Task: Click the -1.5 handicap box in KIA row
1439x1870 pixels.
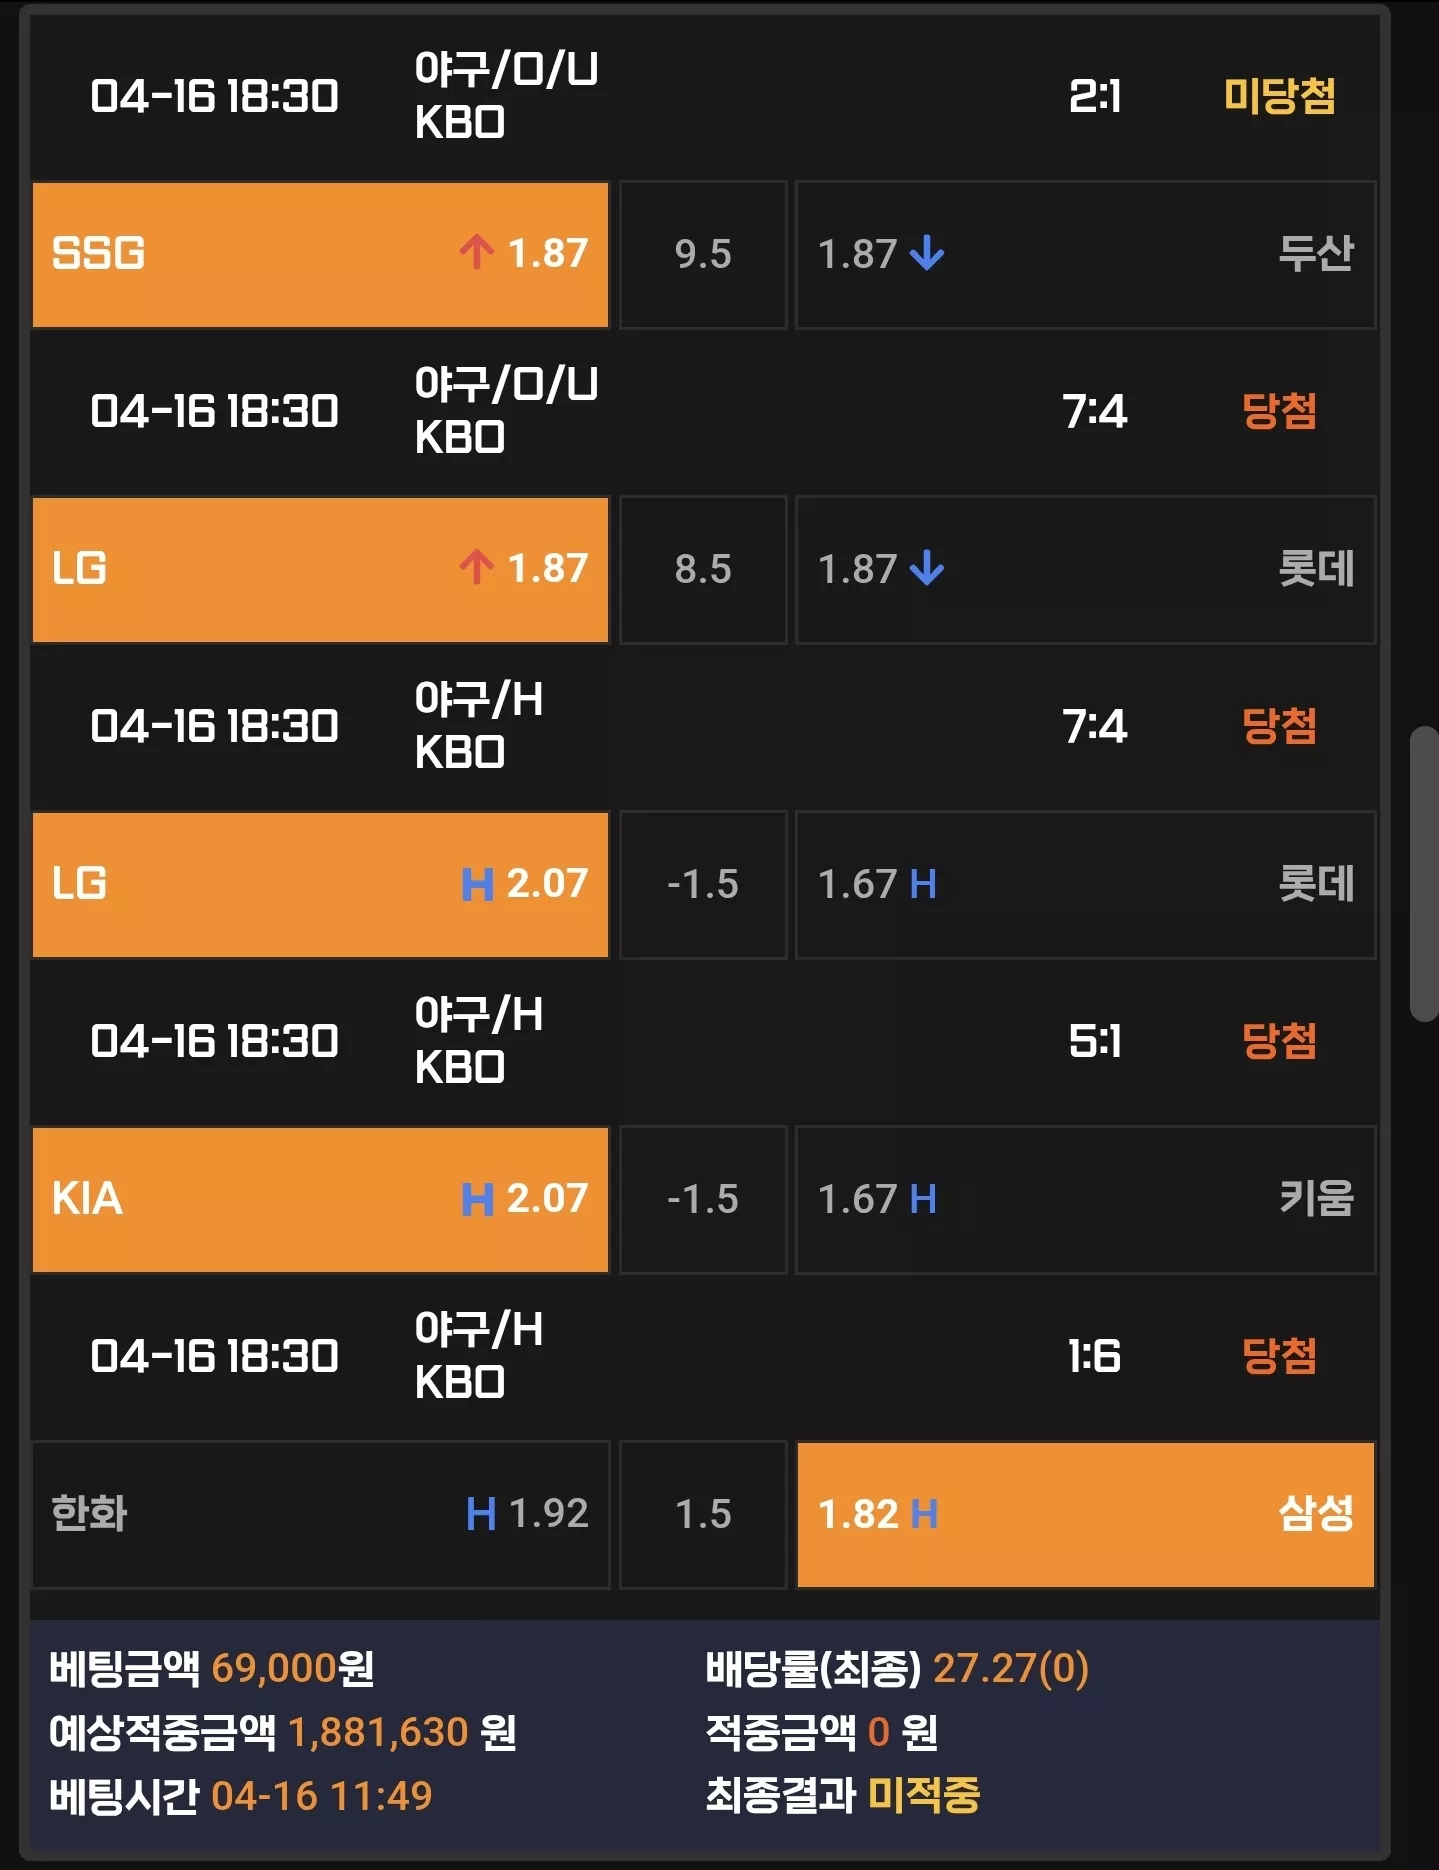Action: [703, 1199]
